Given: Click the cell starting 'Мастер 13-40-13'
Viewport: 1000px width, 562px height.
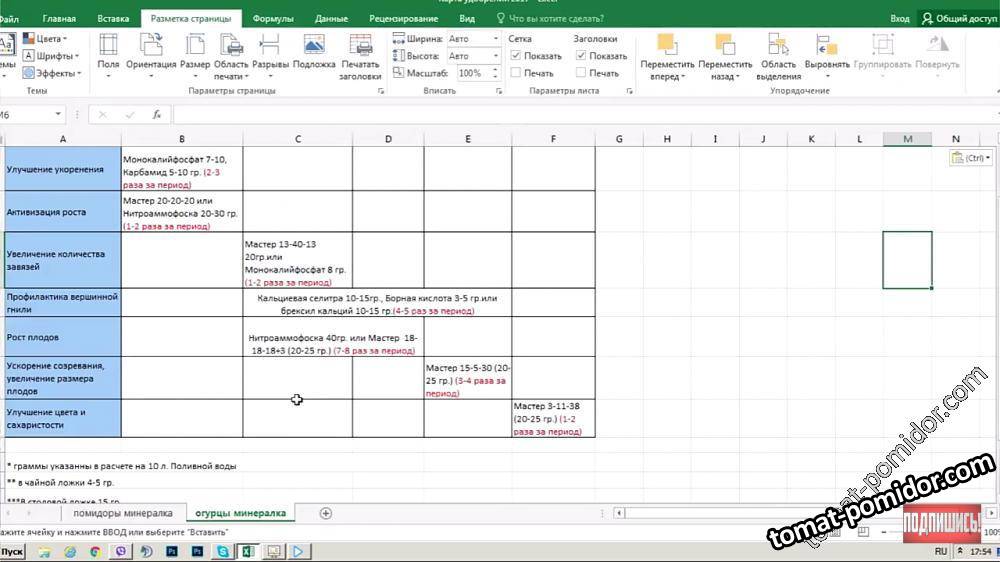Looking at the screenshot, I should [x=297, y=260].
